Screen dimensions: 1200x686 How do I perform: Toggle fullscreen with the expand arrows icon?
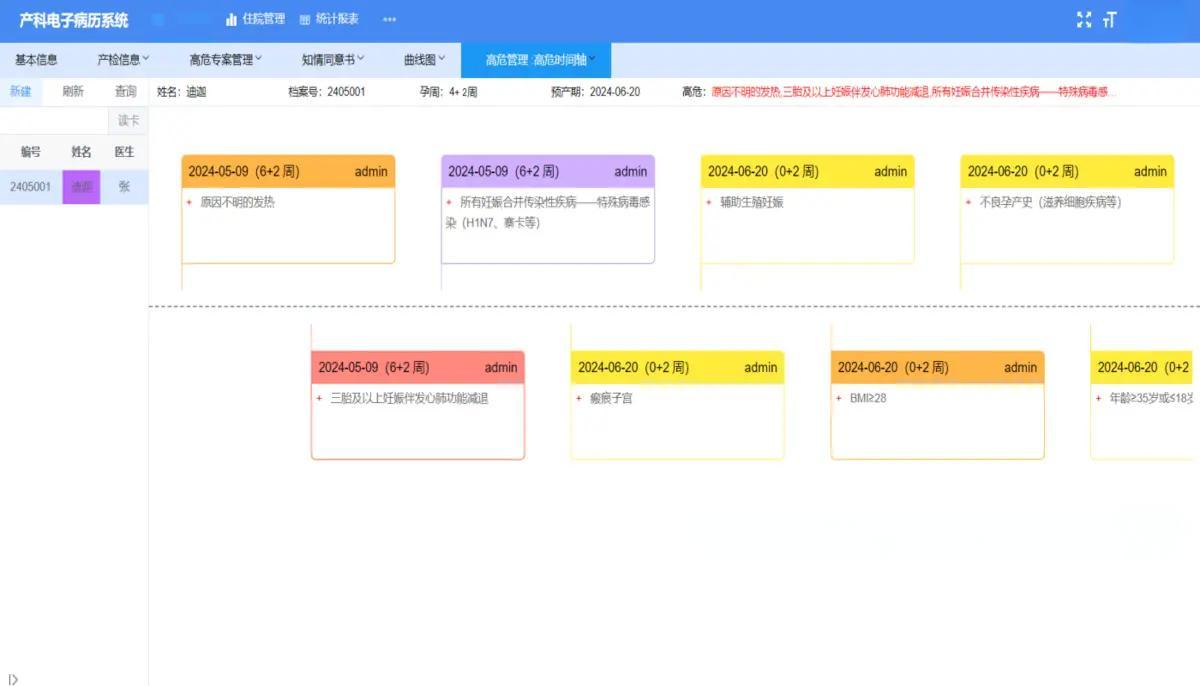click(1084, 20)
